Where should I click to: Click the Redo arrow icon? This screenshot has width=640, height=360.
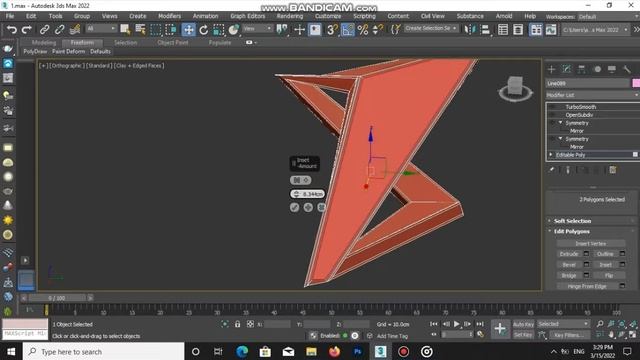pos(27,29)
